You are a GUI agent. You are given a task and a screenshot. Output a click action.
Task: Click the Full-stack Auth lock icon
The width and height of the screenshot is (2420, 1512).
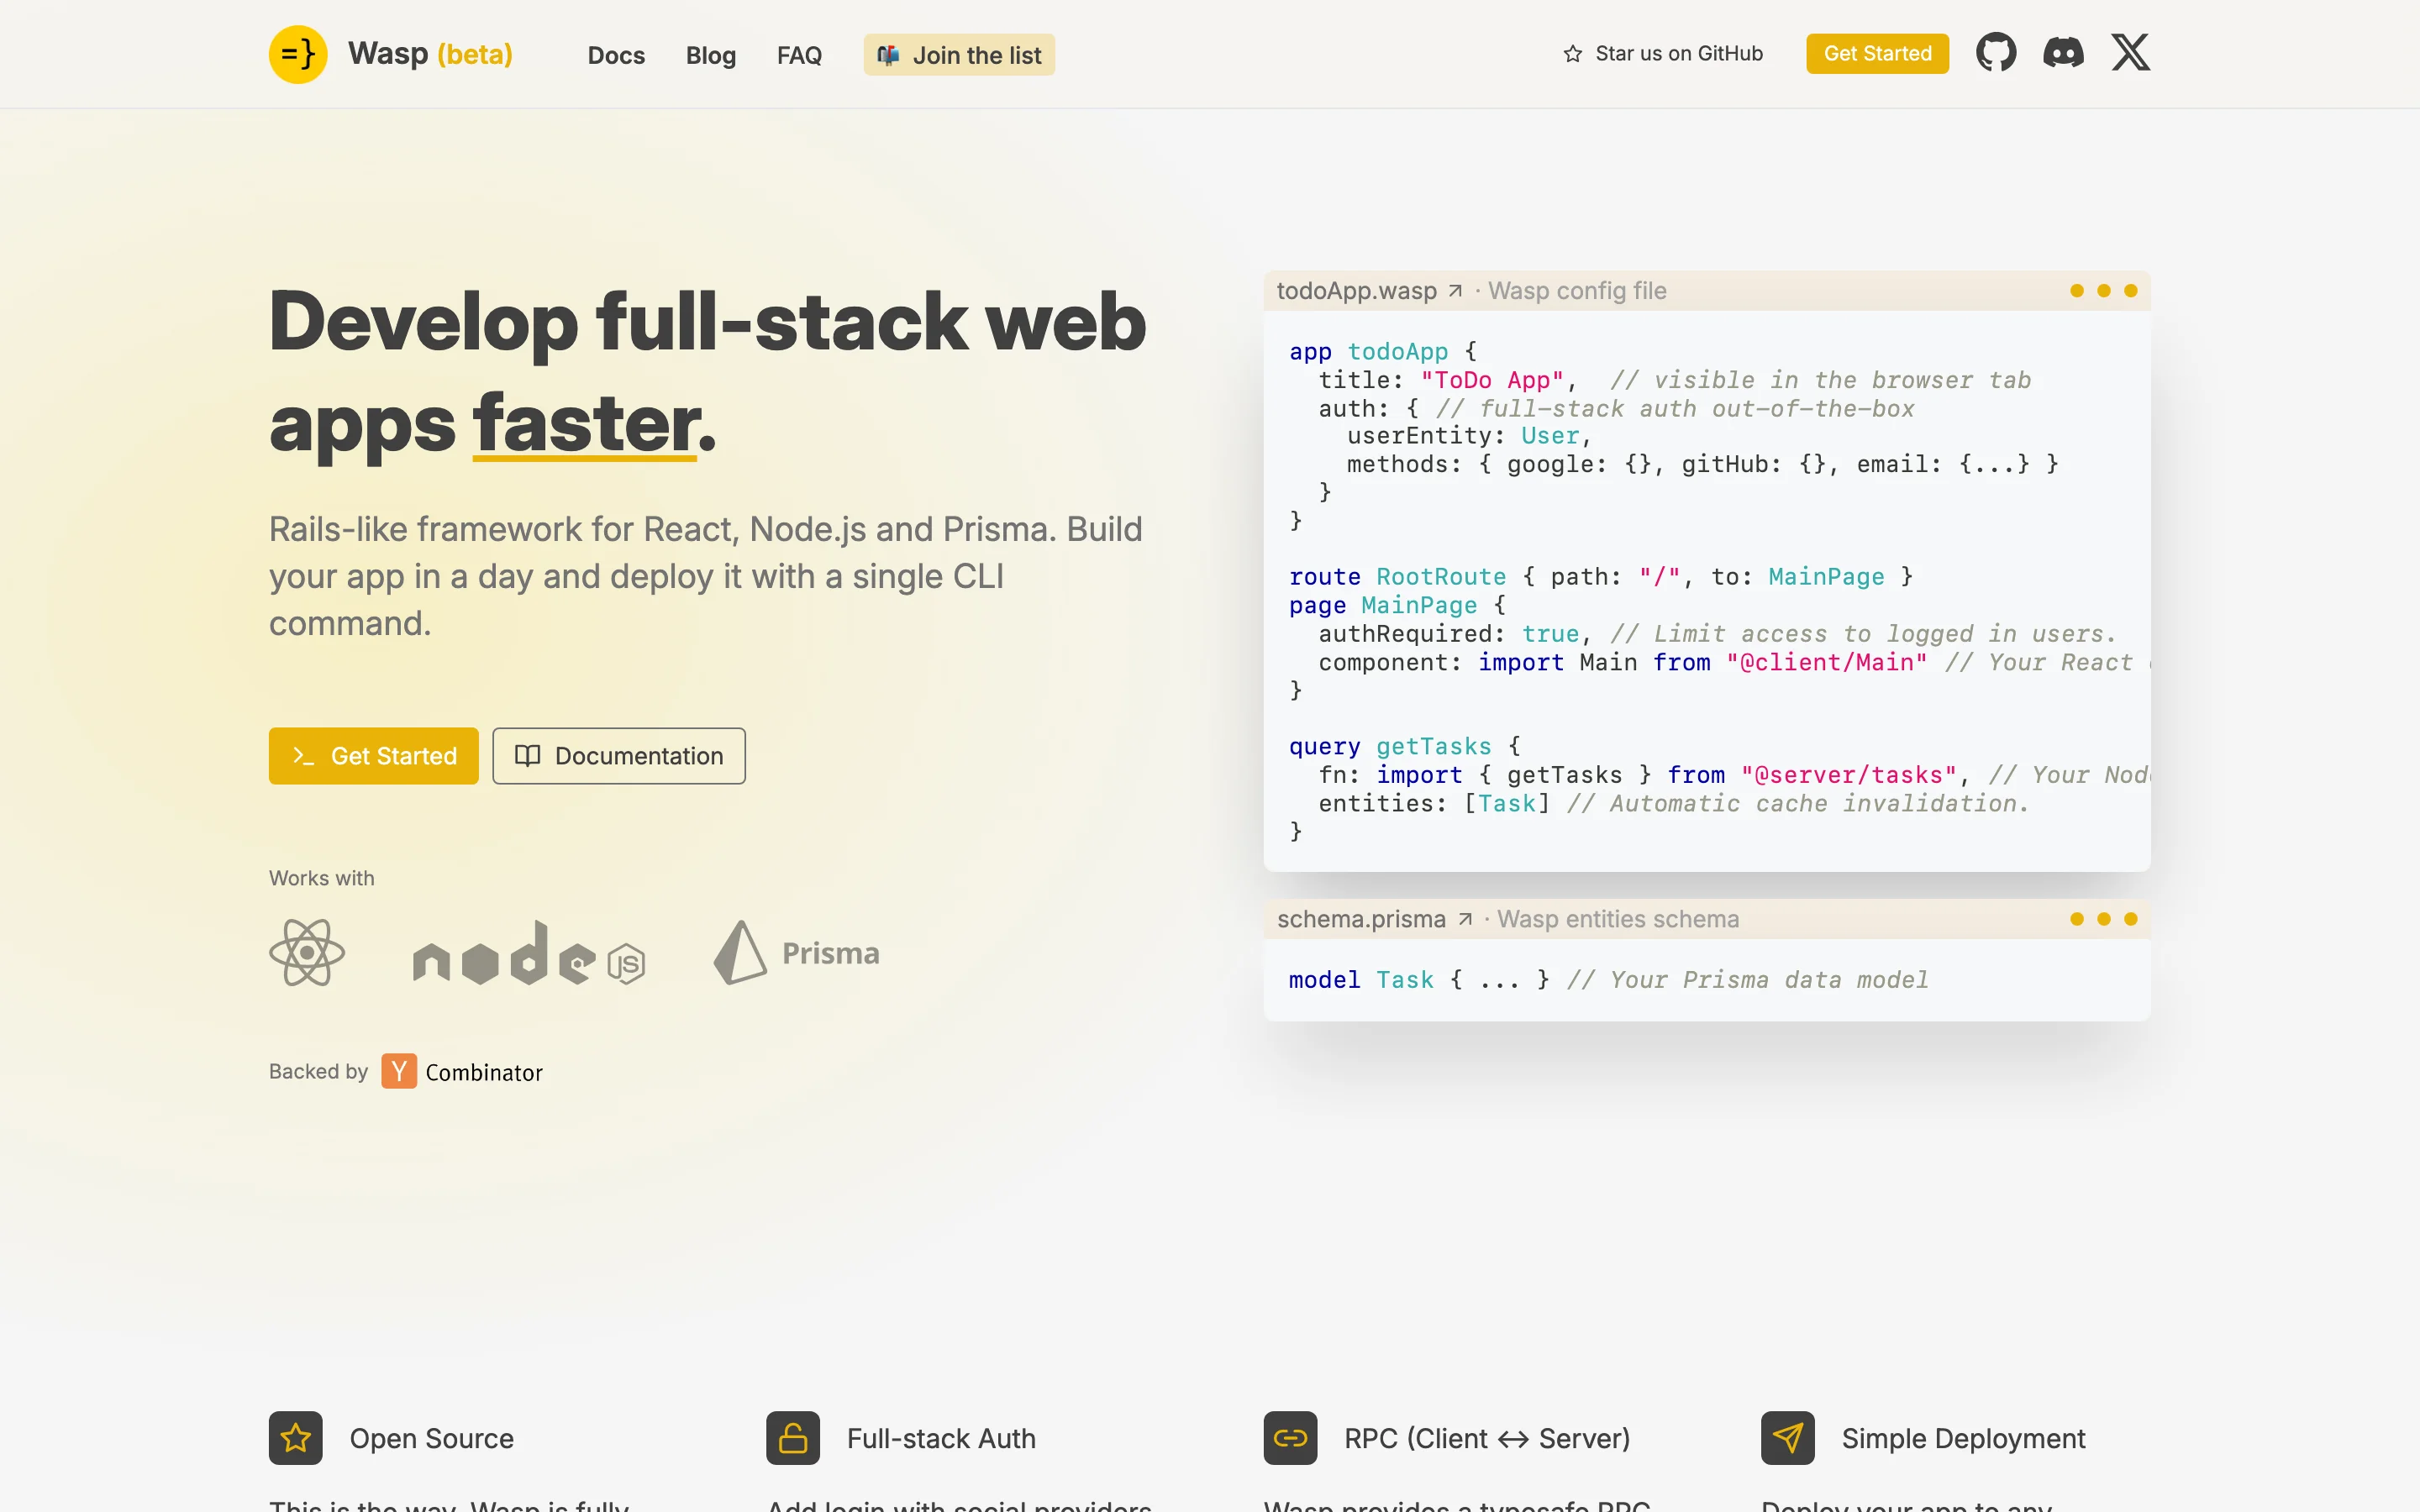point(793,1438)
